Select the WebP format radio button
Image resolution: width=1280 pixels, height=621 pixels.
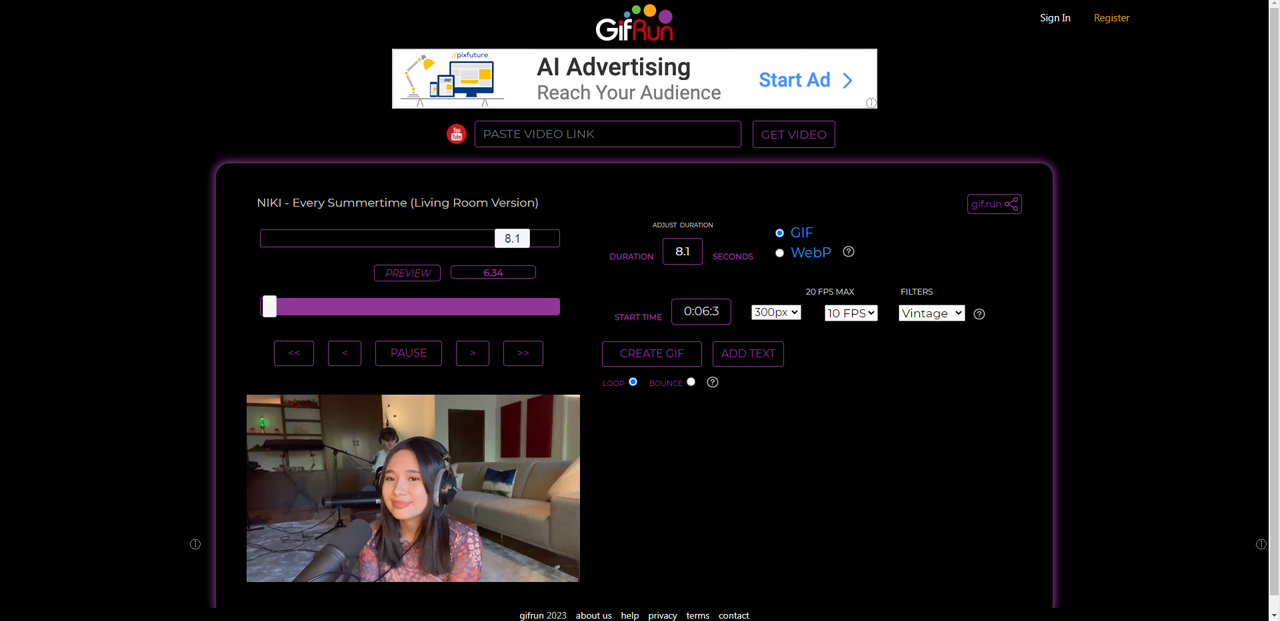(779, 253)
